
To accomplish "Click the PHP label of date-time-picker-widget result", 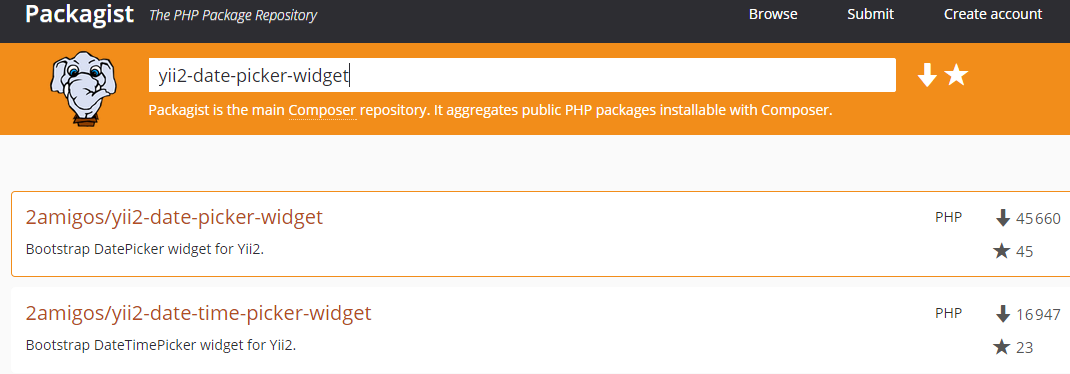I will tap(949, 313).
